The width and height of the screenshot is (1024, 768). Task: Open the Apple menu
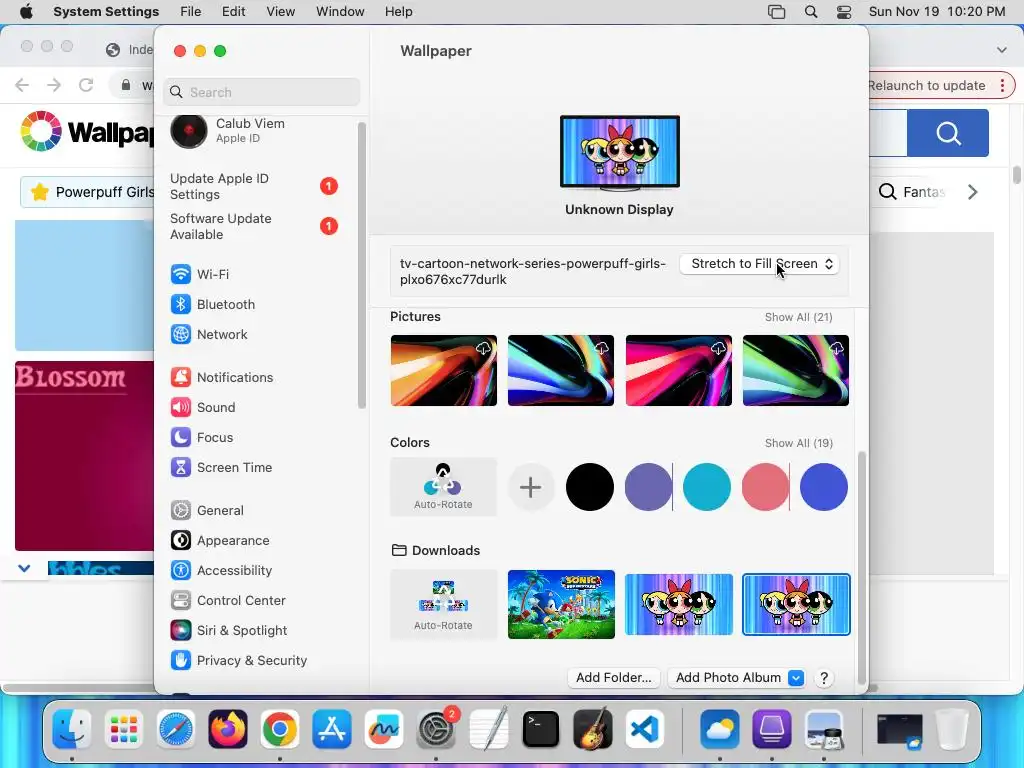tap(26, 11)
